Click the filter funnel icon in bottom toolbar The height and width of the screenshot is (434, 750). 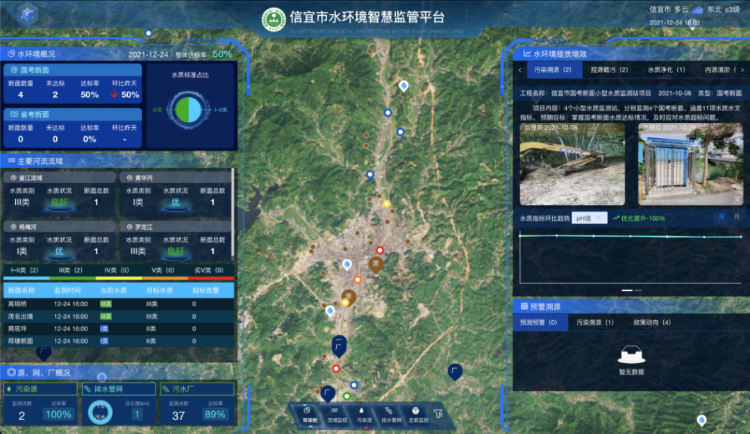[437, 412]
